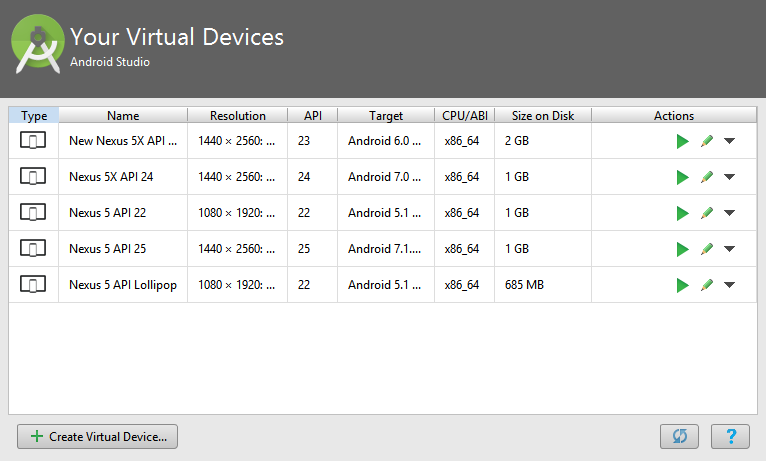Click resolution cell of New Nexus 5X API
The image size is (766, 461).
(x=237, y=141)
